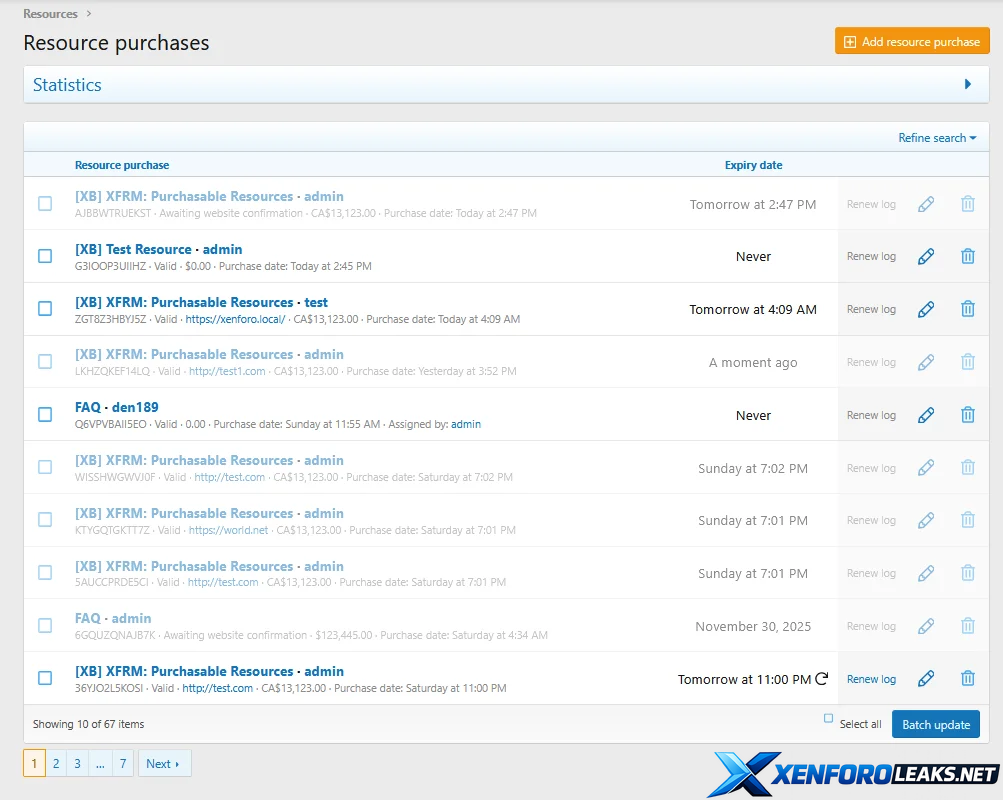Click the renew icon beside Tomorrow 11:00 PM
This screenshot has height=800, width=1003.
tap(822, 679)
